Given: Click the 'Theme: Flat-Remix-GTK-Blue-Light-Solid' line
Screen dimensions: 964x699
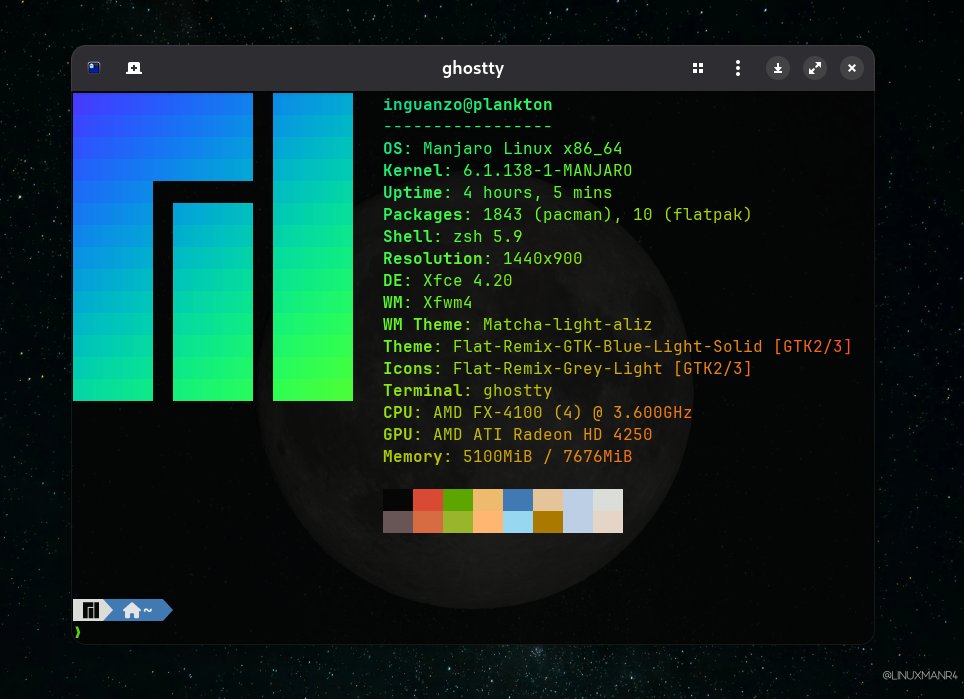Looking at the screenshot, I should coord(617,347).
